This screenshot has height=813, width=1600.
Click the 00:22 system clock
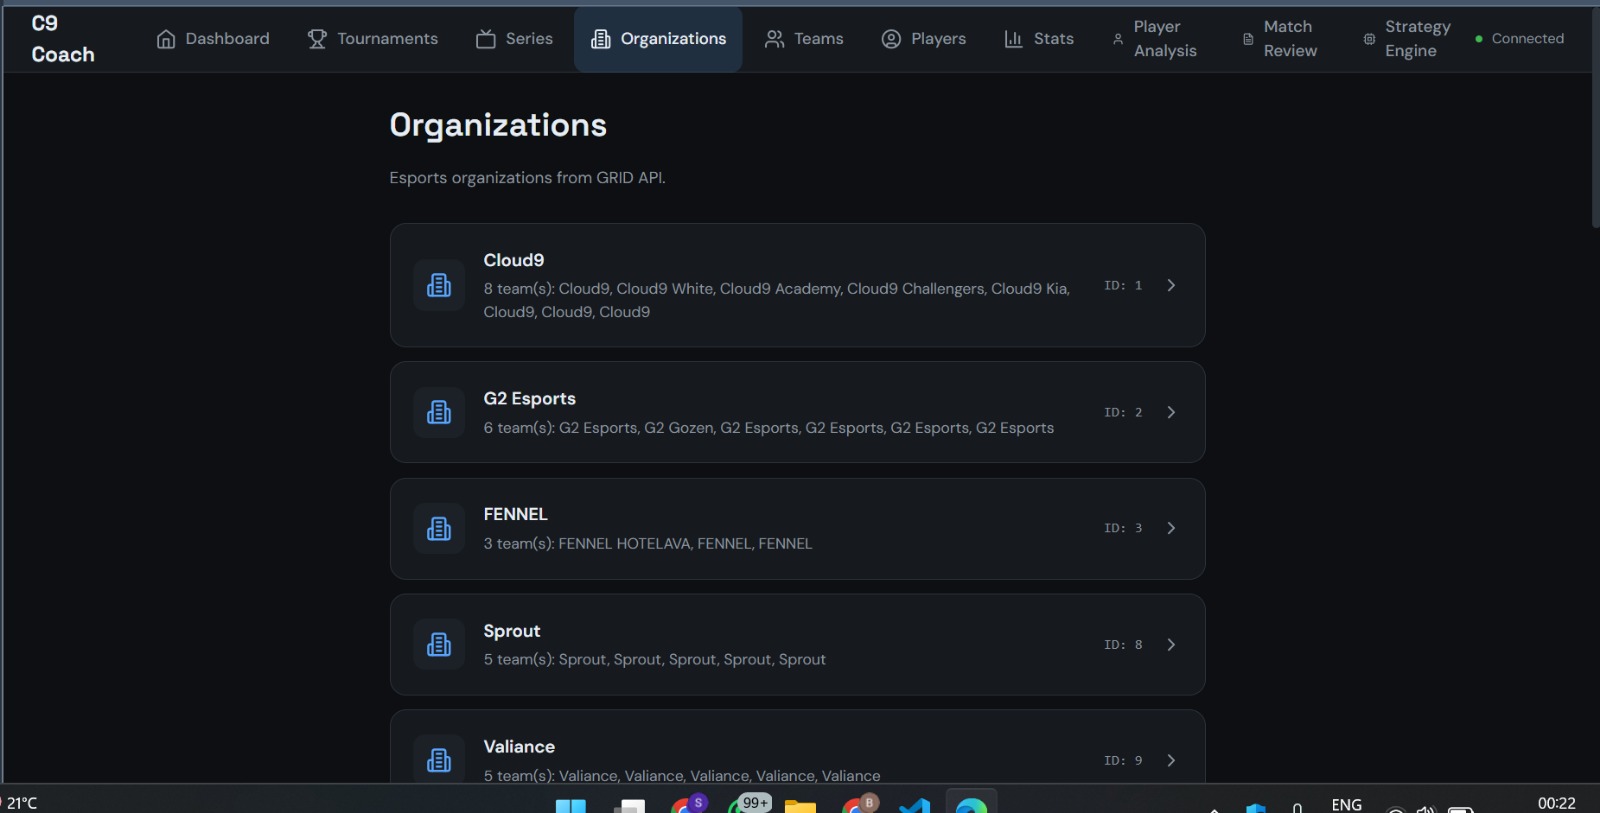tap(1556, 803)
